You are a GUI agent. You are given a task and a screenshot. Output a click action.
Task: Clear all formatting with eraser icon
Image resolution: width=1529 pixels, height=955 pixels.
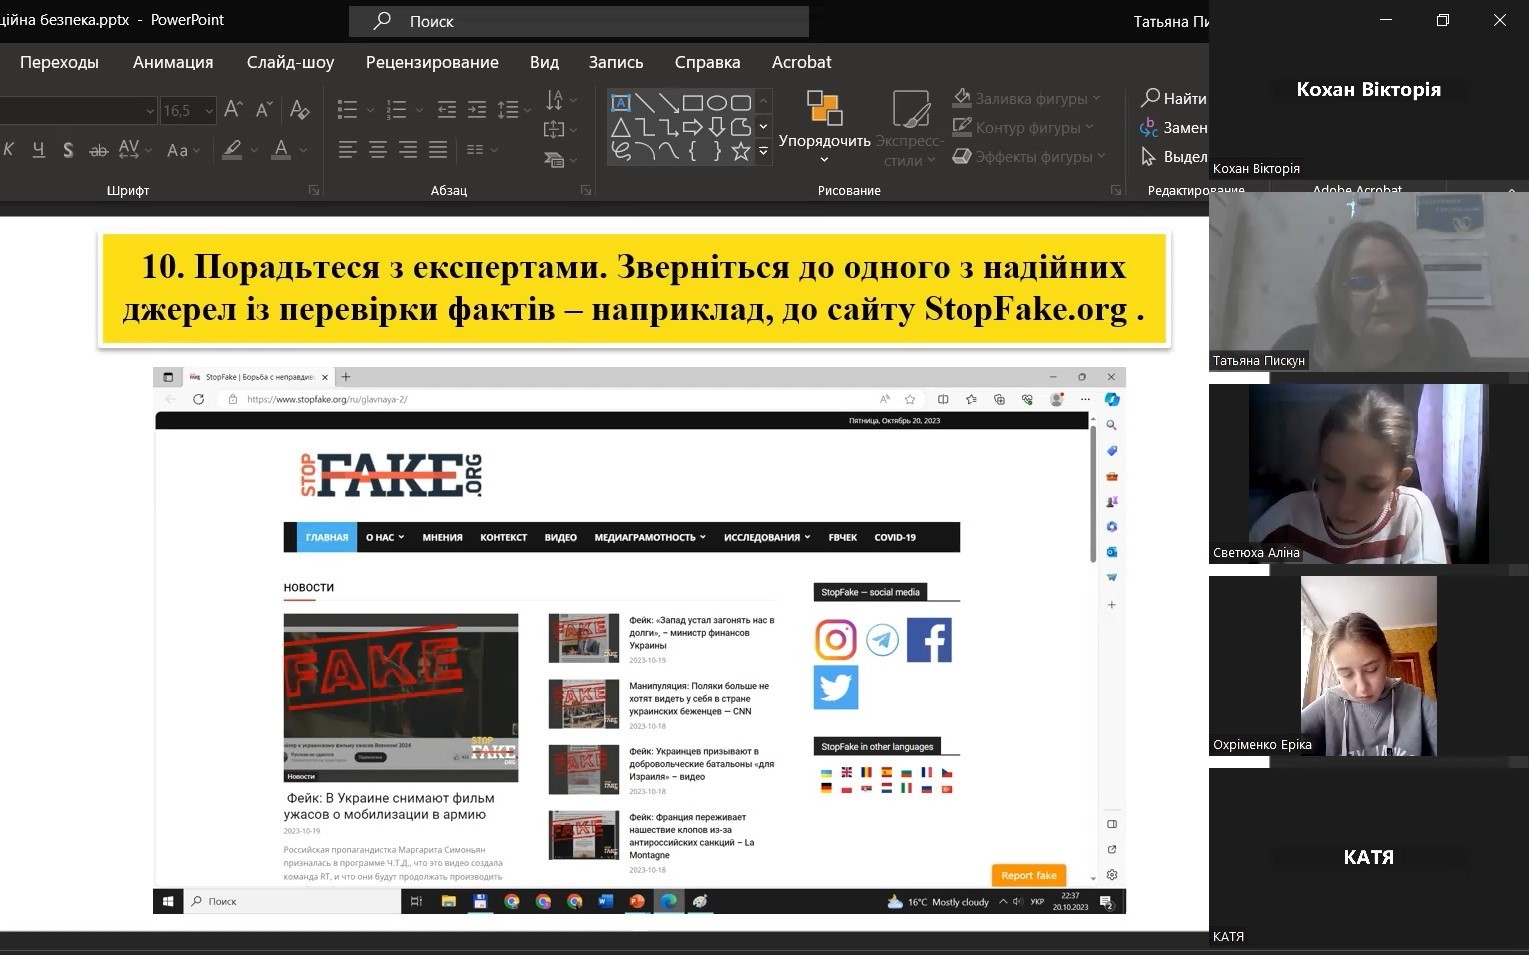point(299,109)
